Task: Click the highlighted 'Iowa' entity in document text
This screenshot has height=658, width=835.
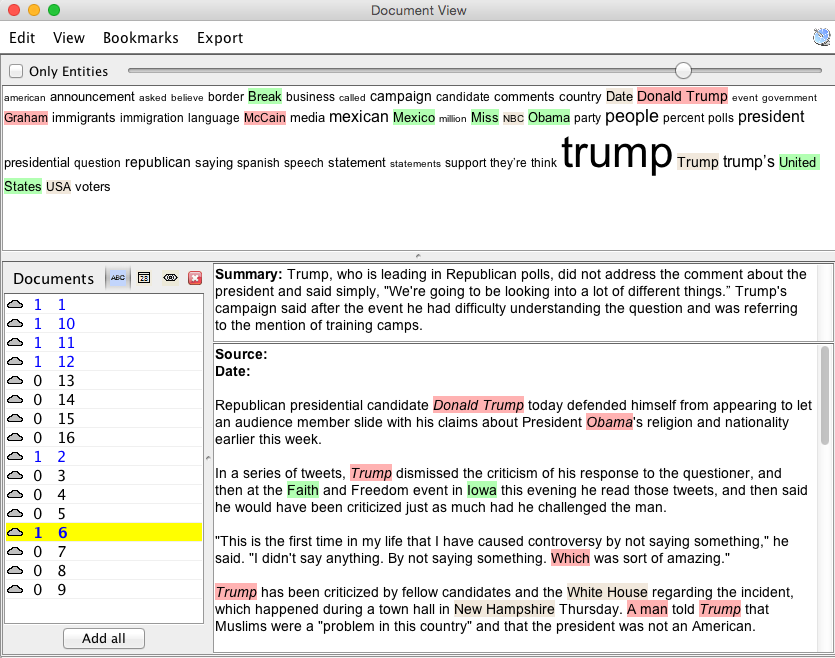Action: coord(481,490)
